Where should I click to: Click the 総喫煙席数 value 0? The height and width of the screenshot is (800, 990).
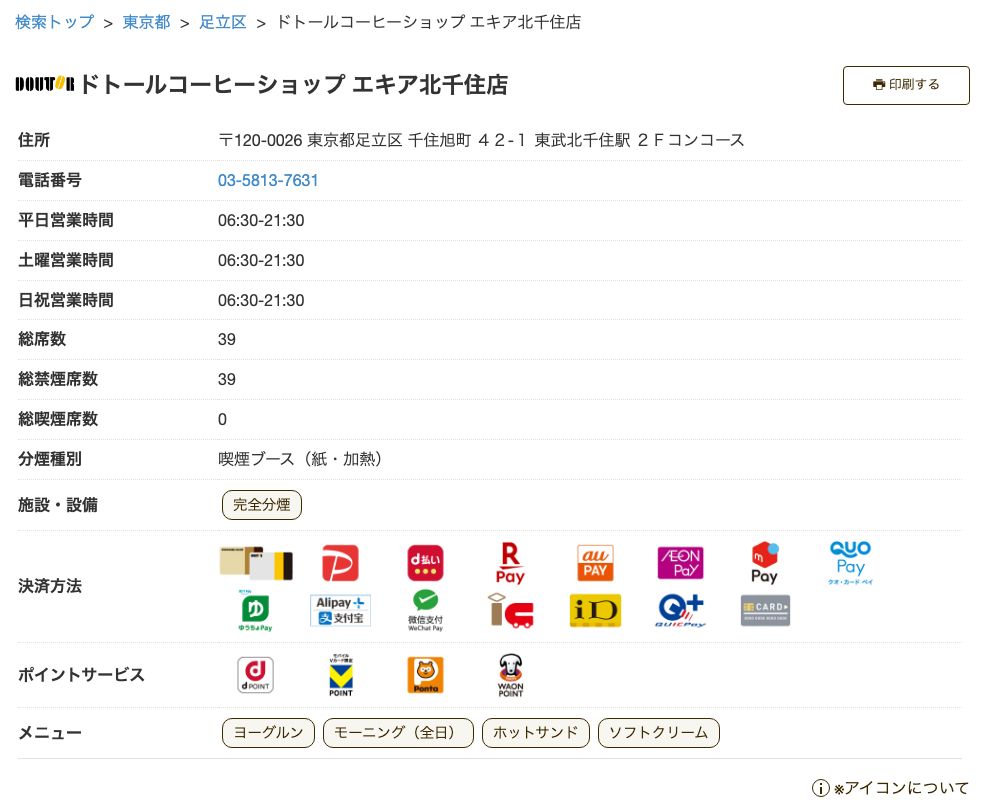222,419
